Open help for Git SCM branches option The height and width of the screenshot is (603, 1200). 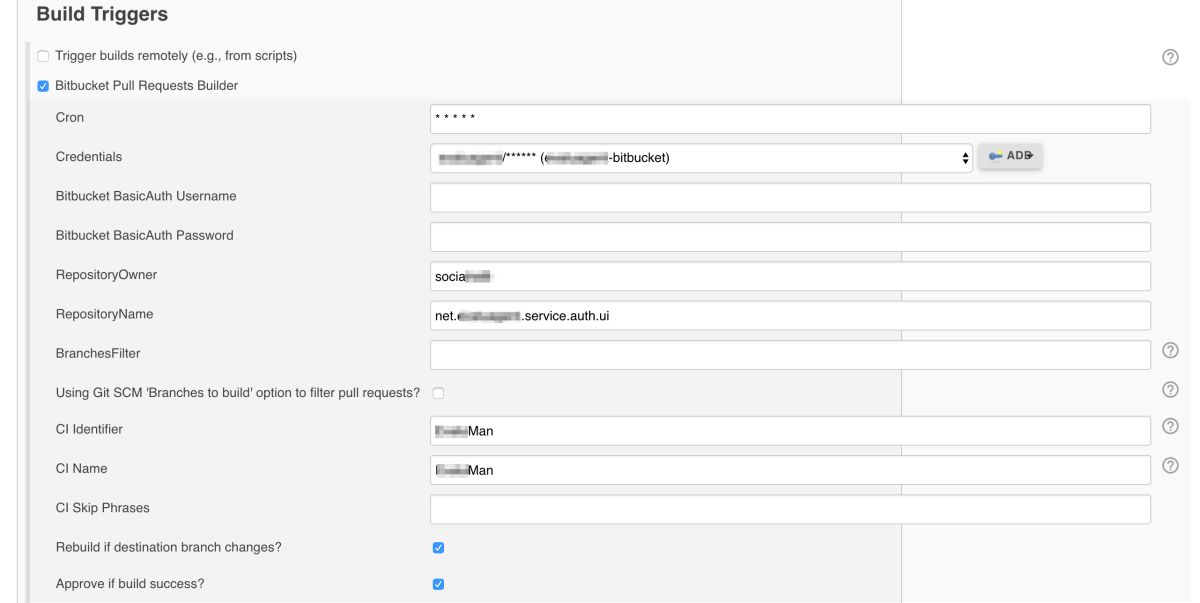point(1170,389)
